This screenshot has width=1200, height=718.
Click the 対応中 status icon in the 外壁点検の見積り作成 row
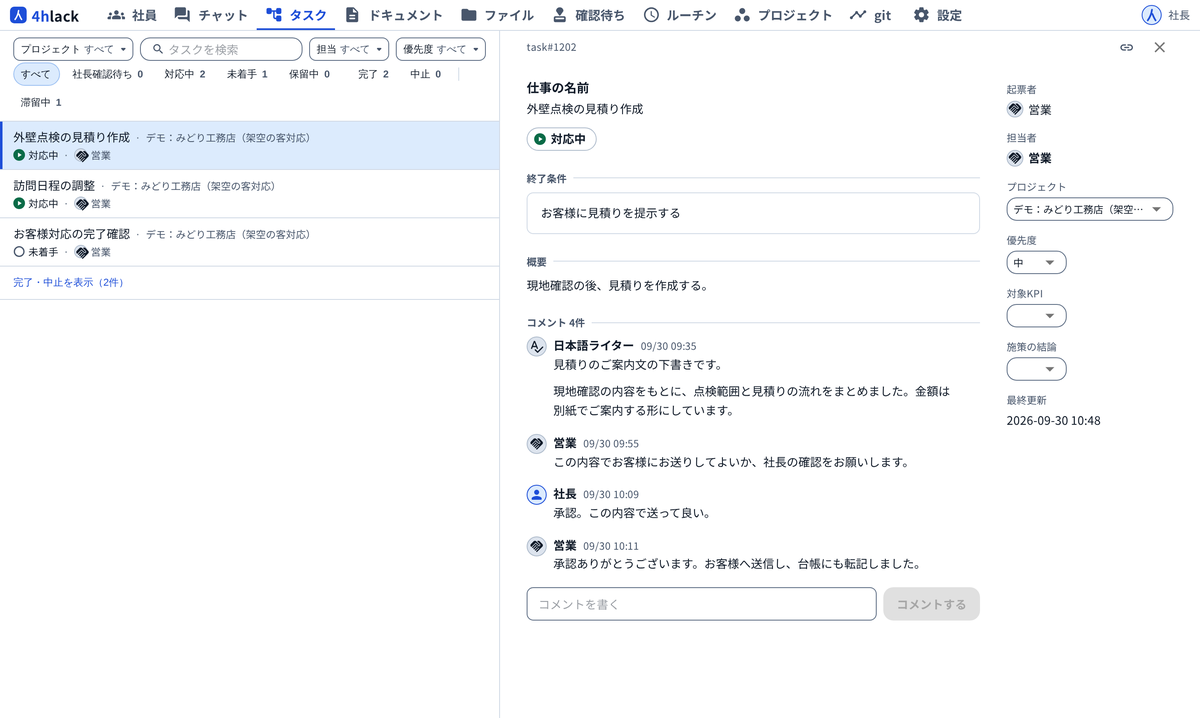[19, 155]
